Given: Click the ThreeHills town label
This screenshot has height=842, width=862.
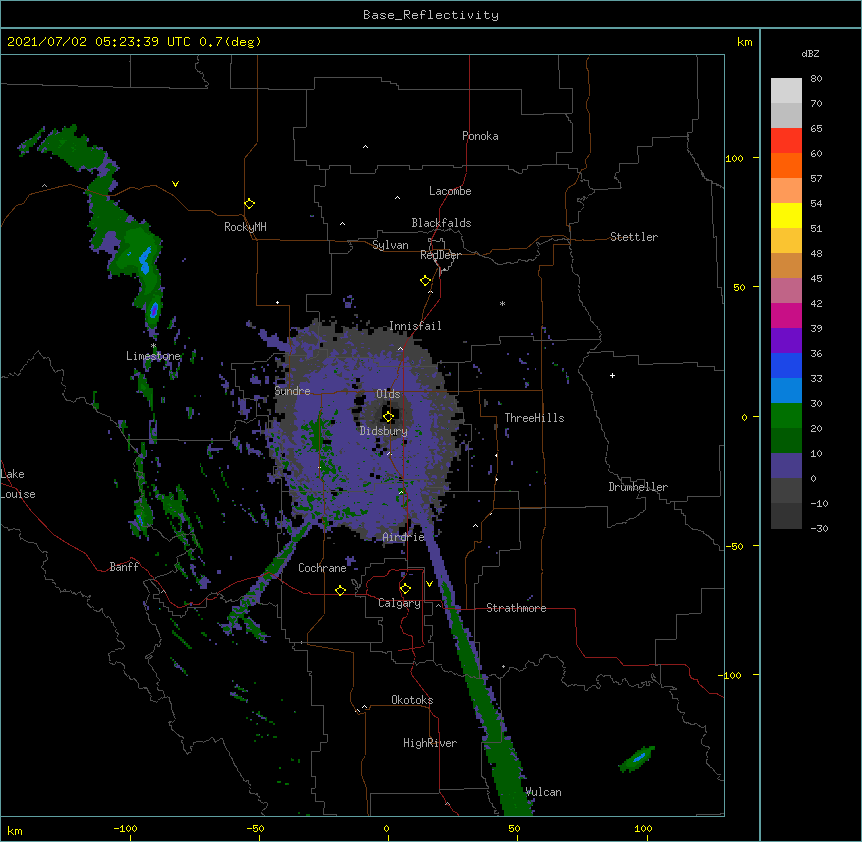Looking at the screenshot, I should tap(534, 418).
